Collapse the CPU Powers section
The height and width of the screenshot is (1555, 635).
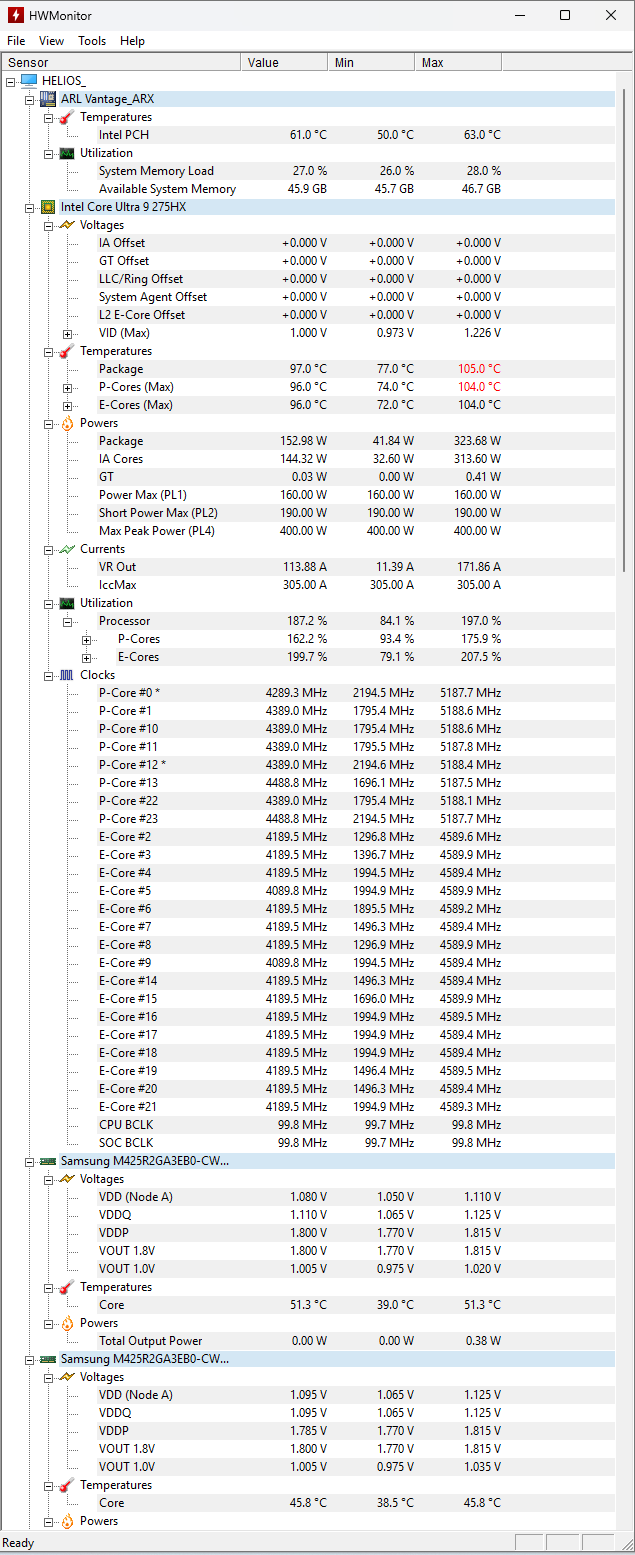[x=48, y=423]
